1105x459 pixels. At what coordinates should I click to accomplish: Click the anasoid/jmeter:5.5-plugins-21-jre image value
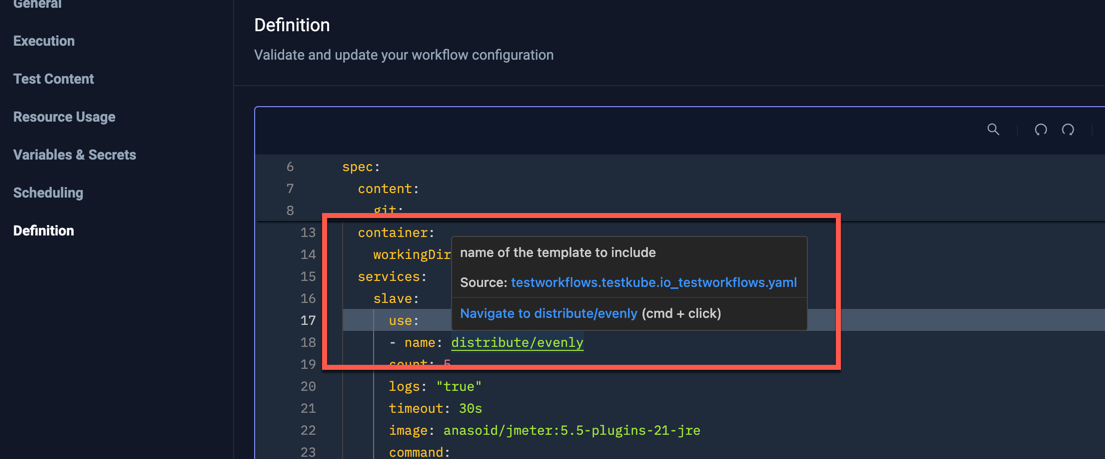pyautogui.click(x=570, y=431)
